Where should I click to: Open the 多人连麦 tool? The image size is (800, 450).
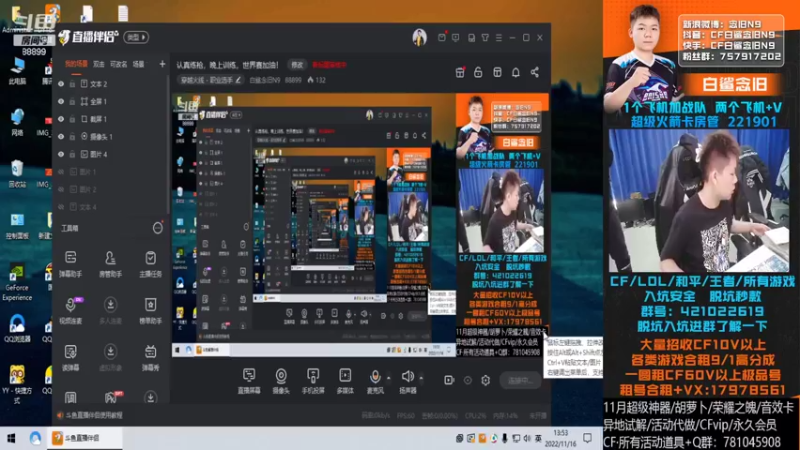[110, 310]
